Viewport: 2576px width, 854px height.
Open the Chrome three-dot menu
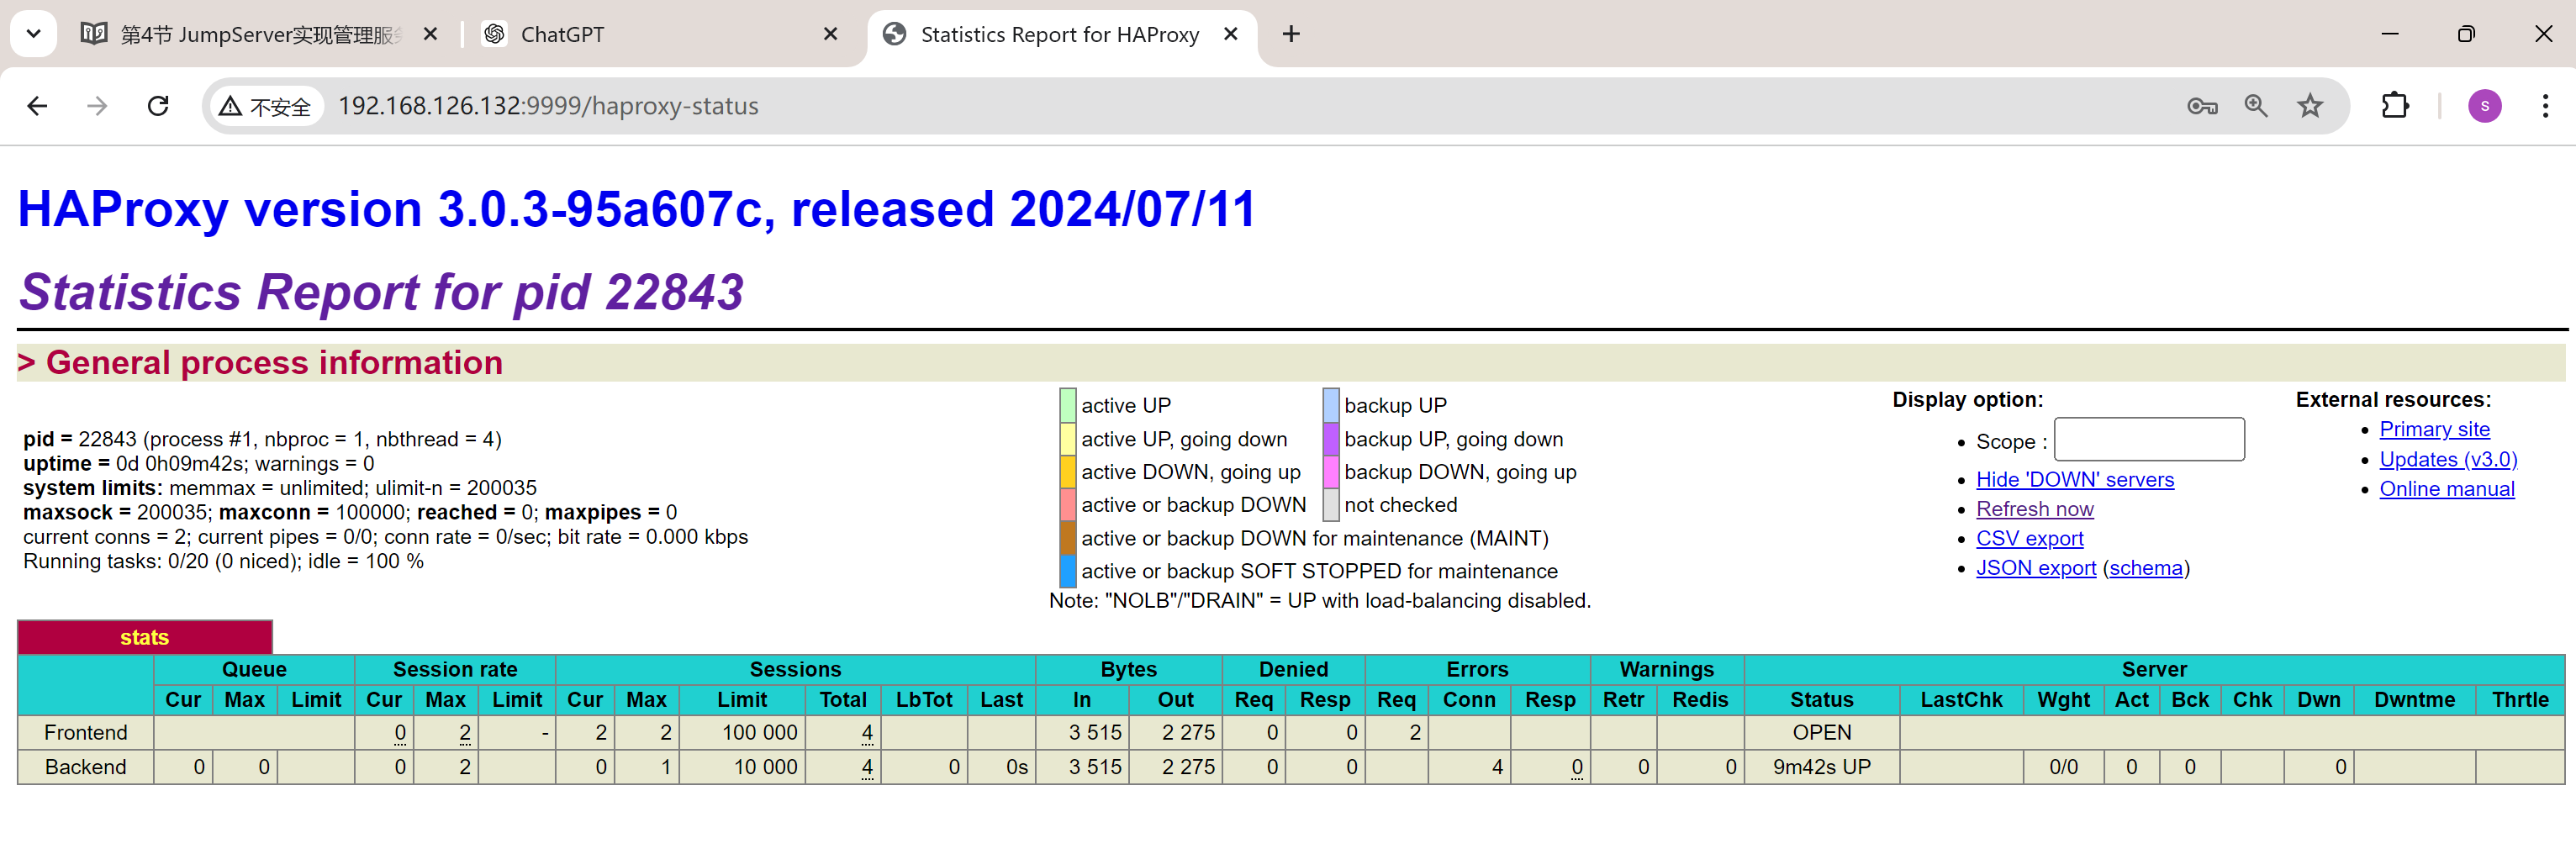(x=2544, y=106)
